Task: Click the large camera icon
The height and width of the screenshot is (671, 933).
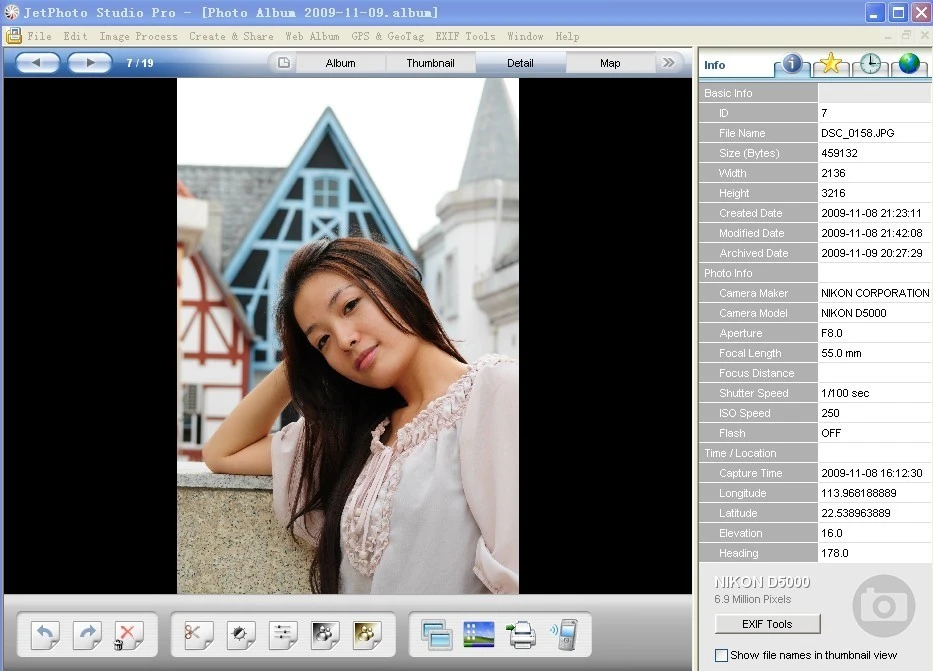Action: pos(884,606)
